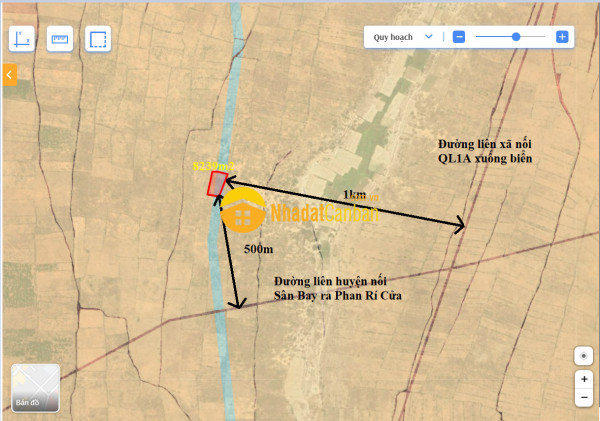Activate the ruler distance measuring tool

[60, 39]
